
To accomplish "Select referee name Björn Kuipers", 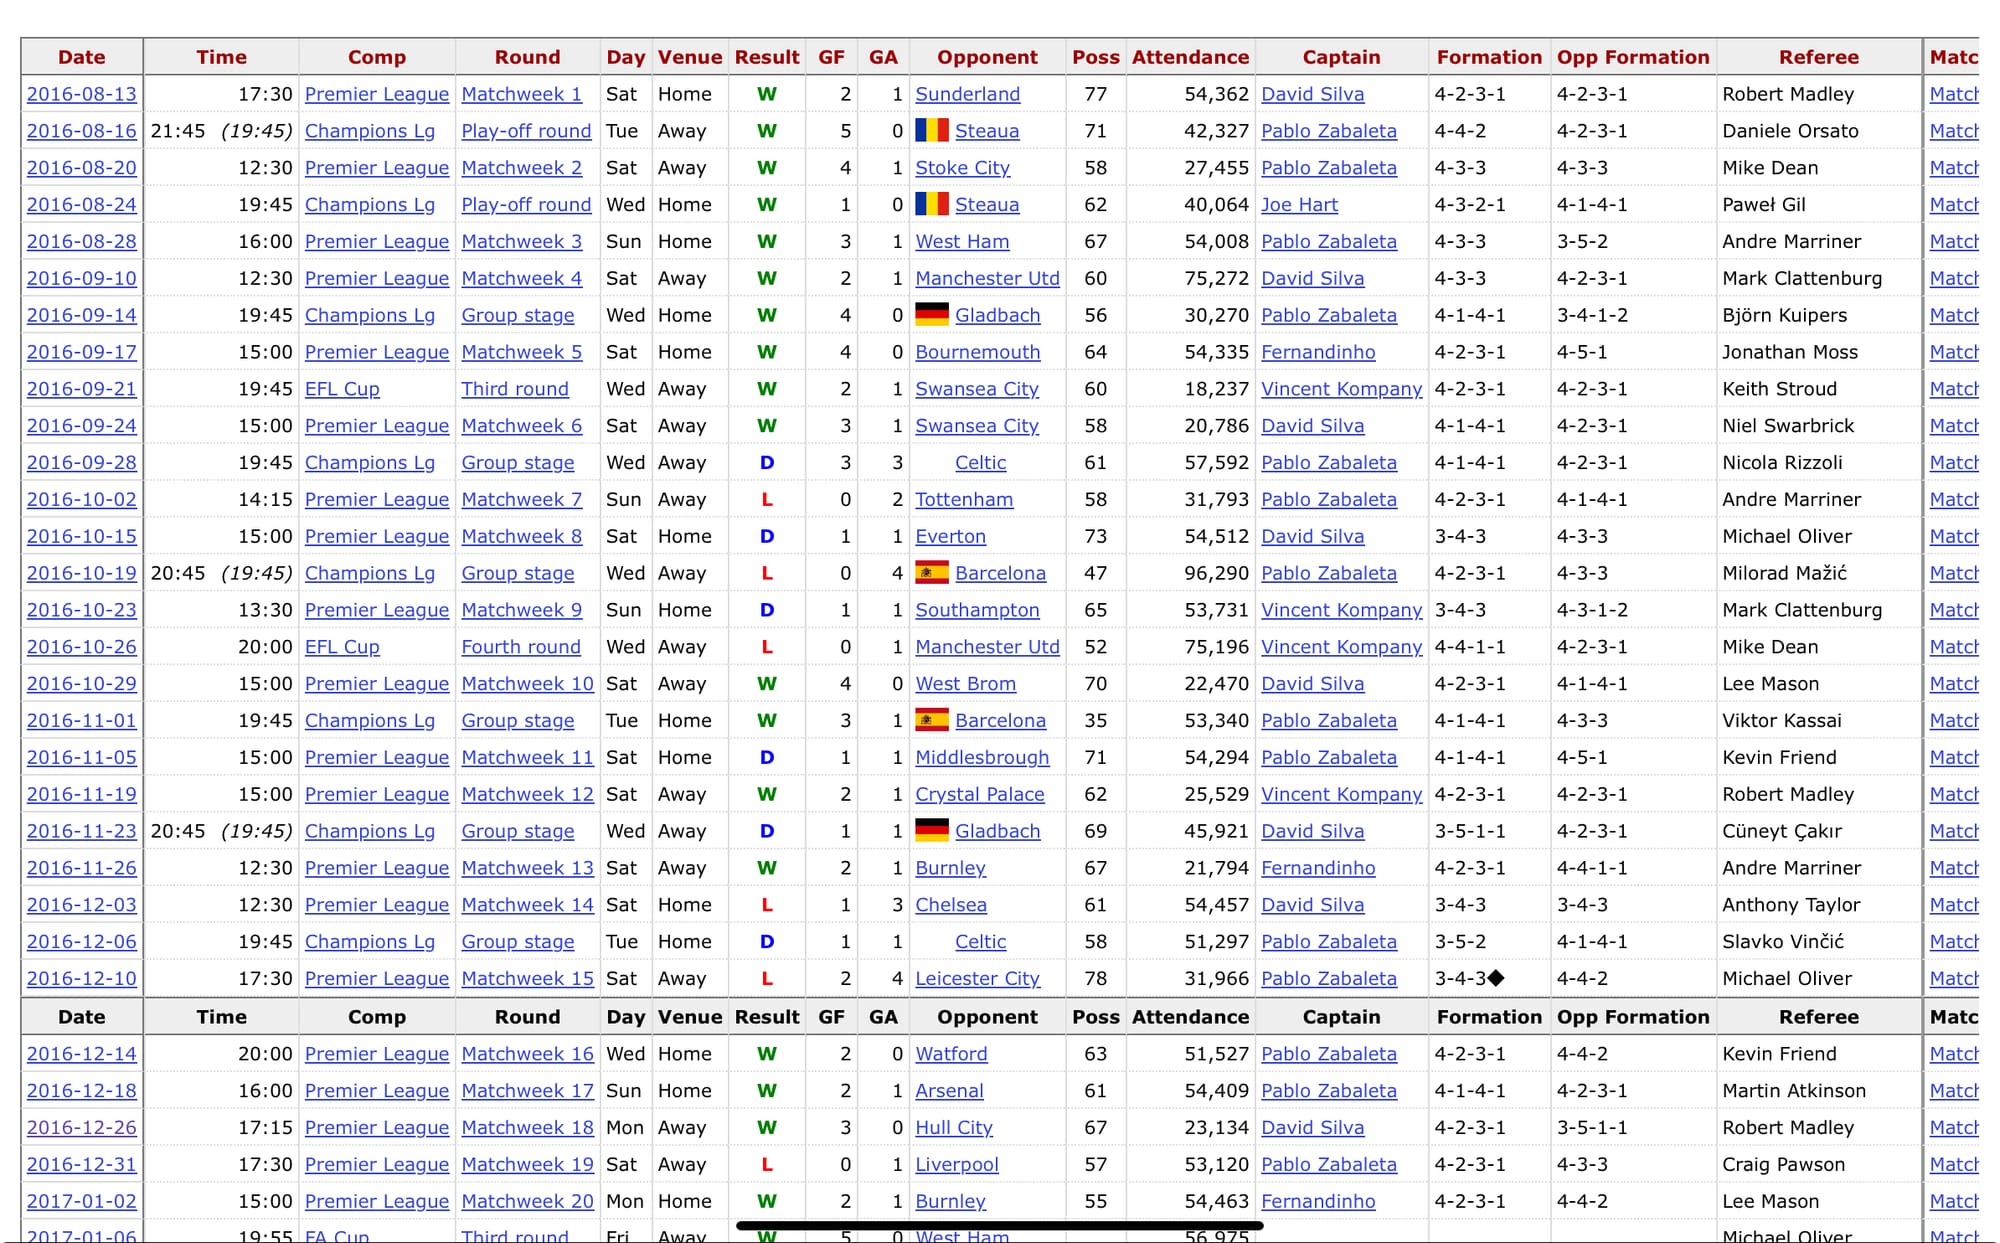I will (x=1785, y=315).
